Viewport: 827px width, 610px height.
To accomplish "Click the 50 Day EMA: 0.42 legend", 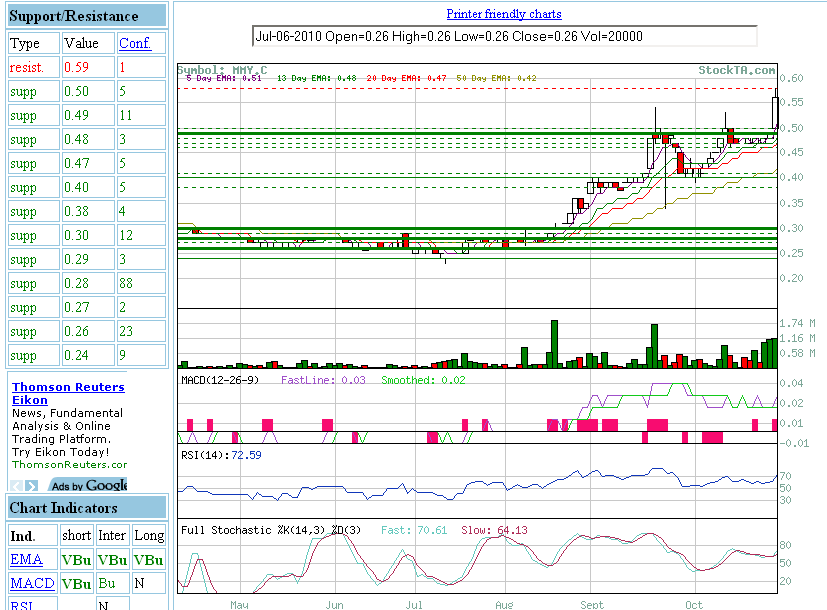I will (496, 78).
